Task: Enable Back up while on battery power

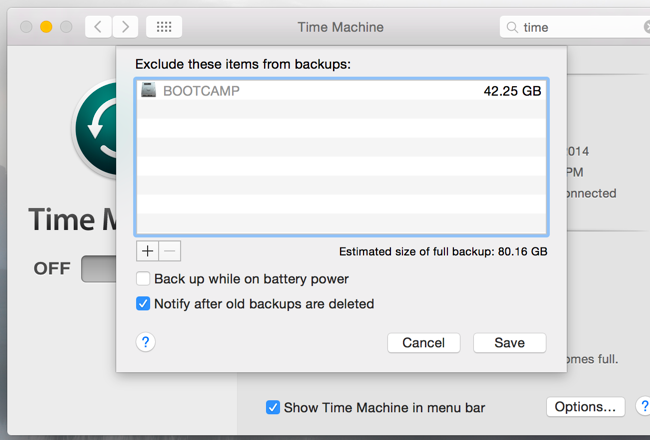Action: pos(143,279)
